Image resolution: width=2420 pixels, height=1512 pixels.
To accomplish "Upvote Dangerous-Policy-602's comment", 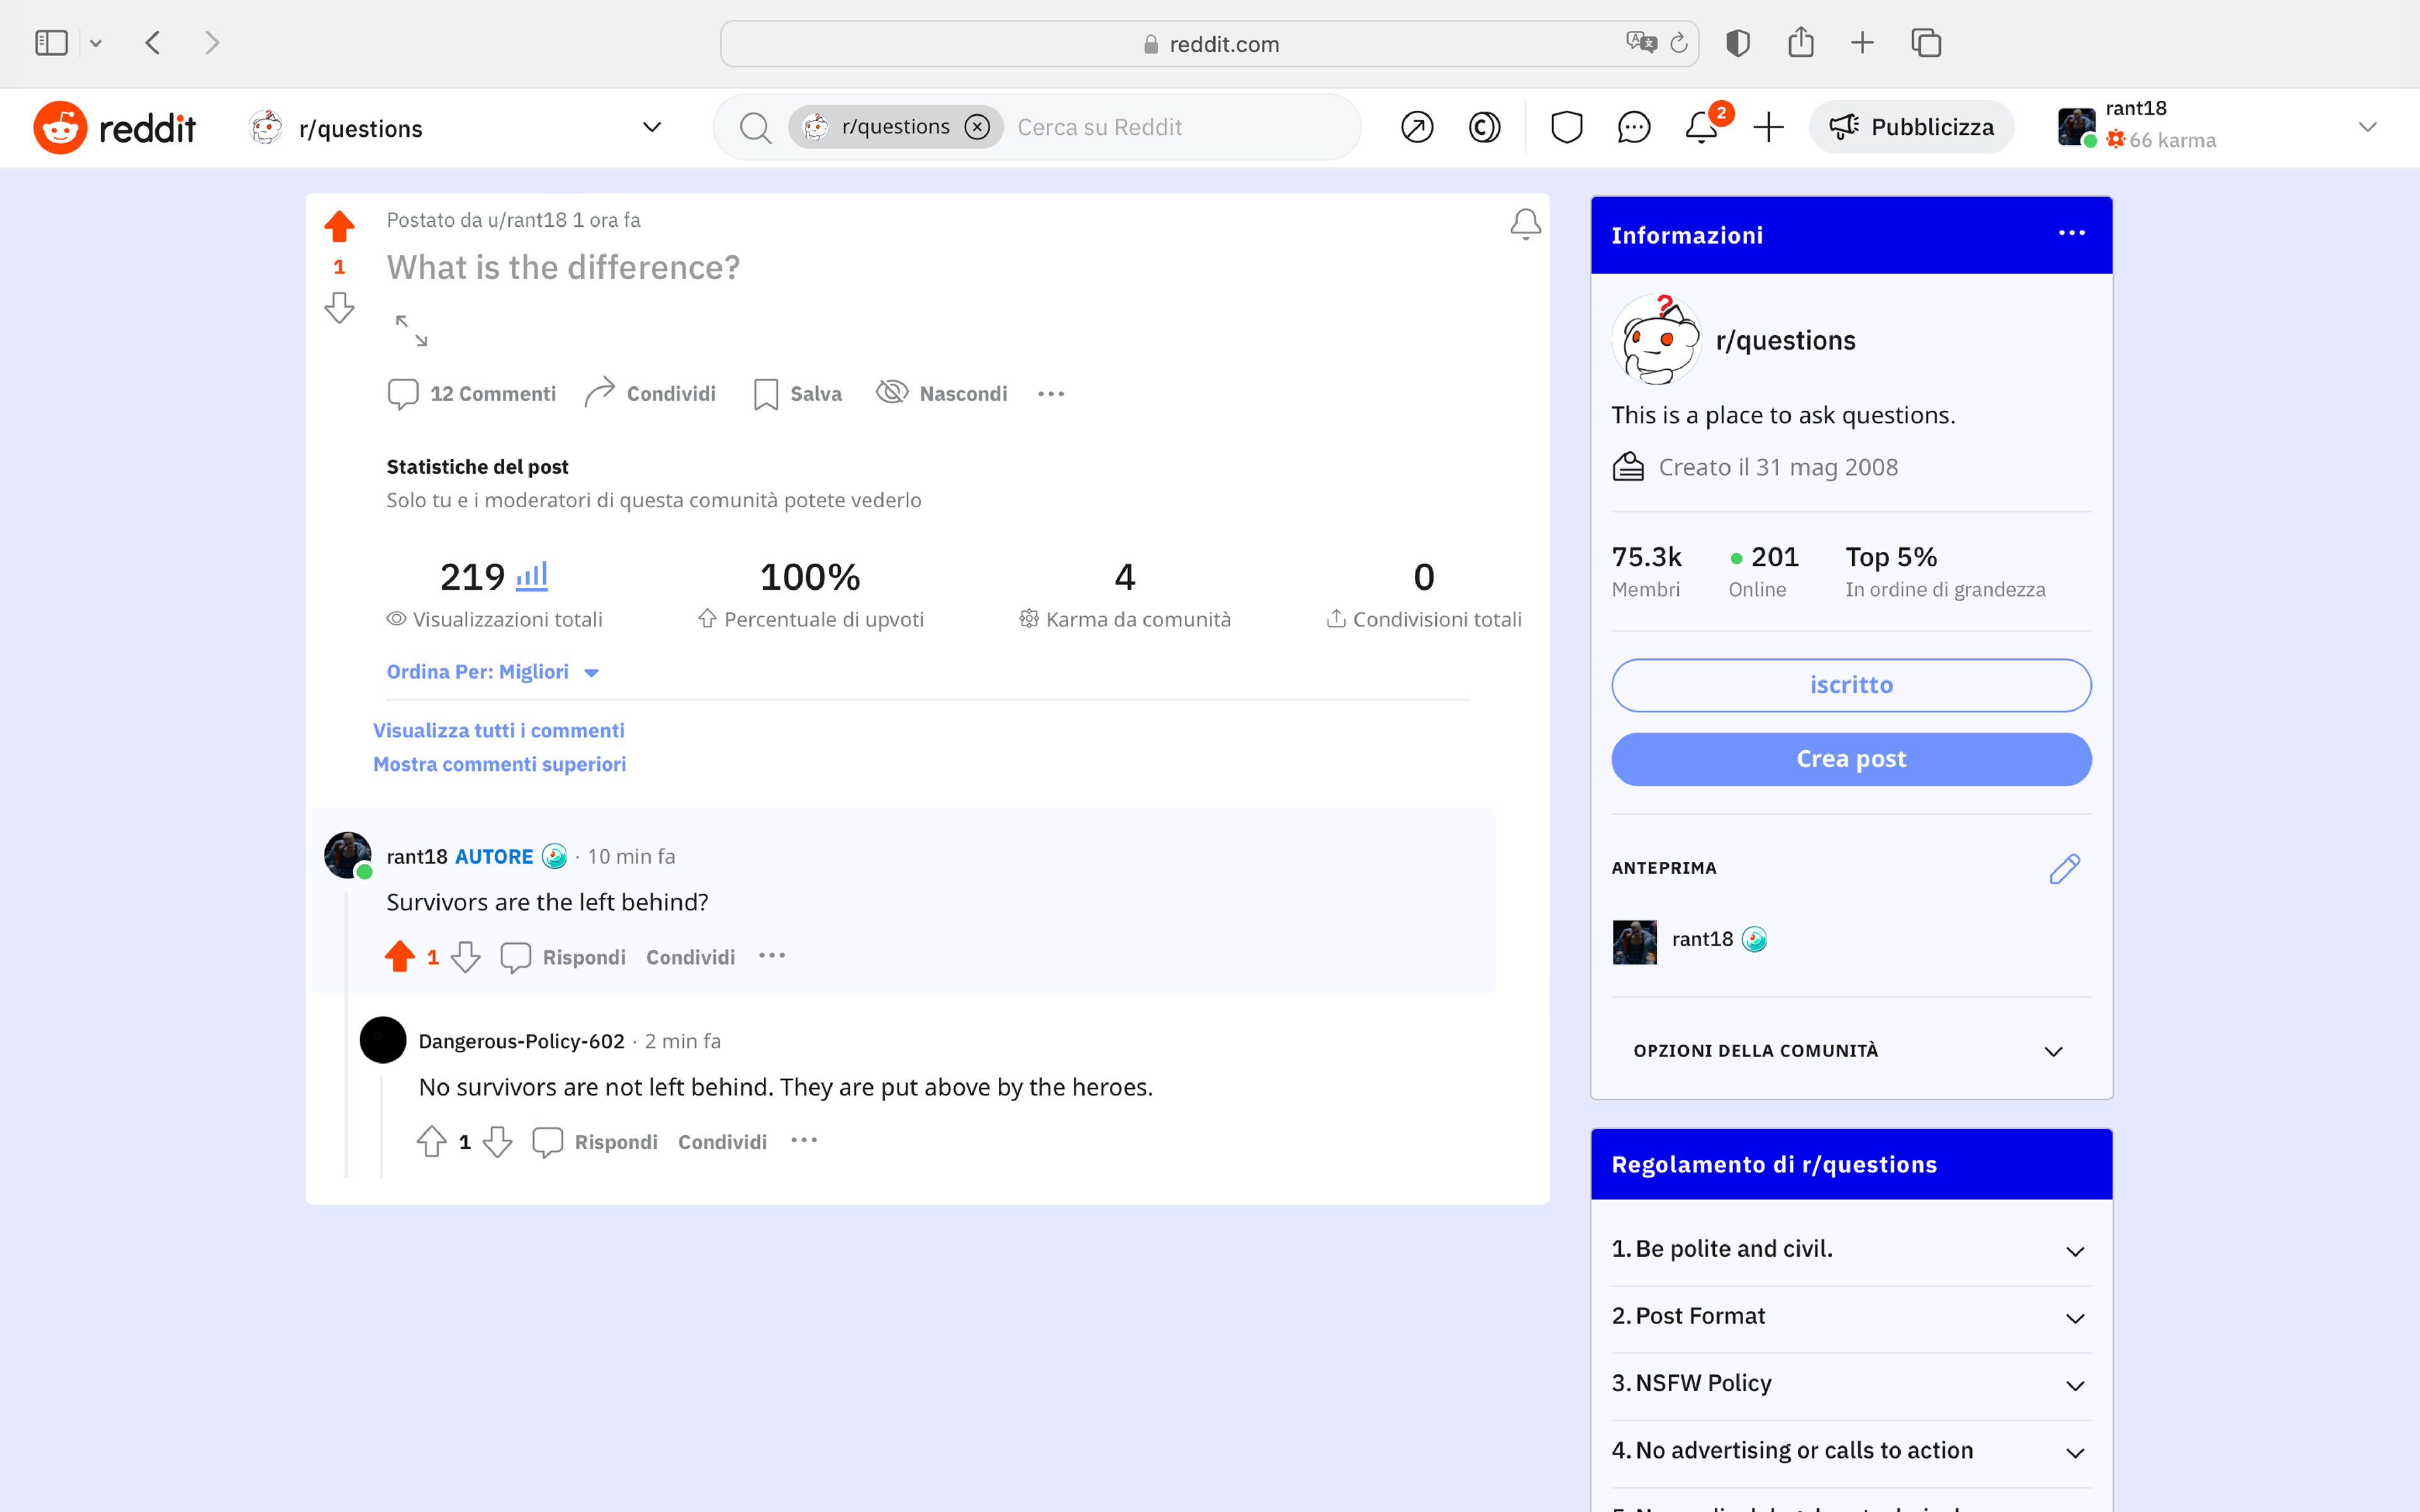I will coord(432,1141).
